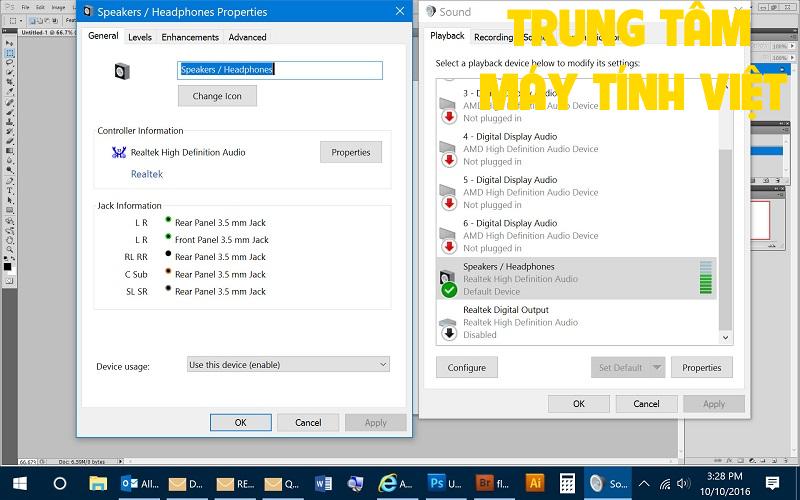This screenshot has height=500, width=800.
Task: Click the Change Icon button
Action: (x=217, y=96)
